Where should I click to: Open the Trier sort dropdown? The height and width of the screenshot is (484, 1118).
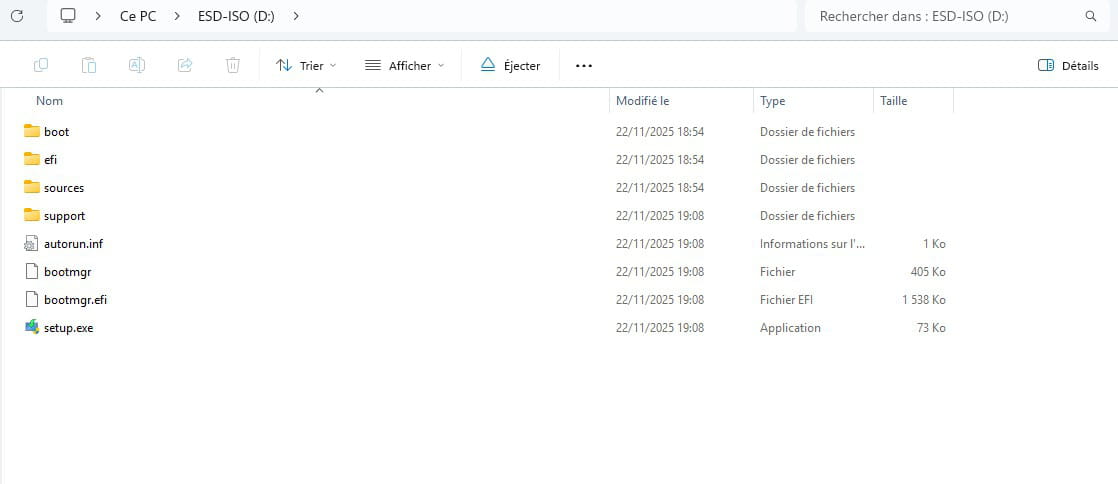(306, 66)
